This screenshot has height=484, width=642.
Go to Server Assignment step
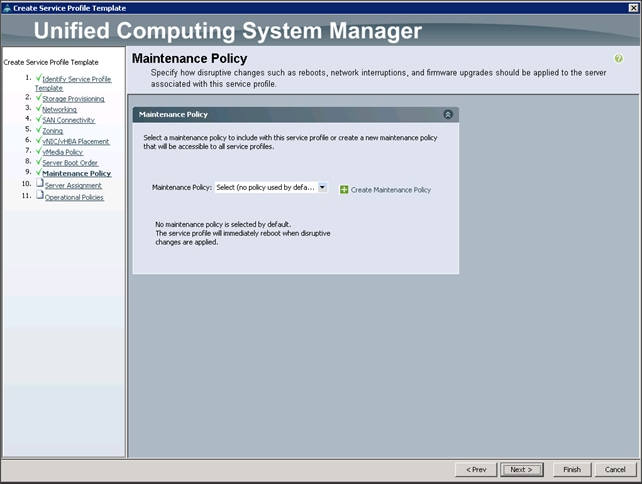point(73,185)
